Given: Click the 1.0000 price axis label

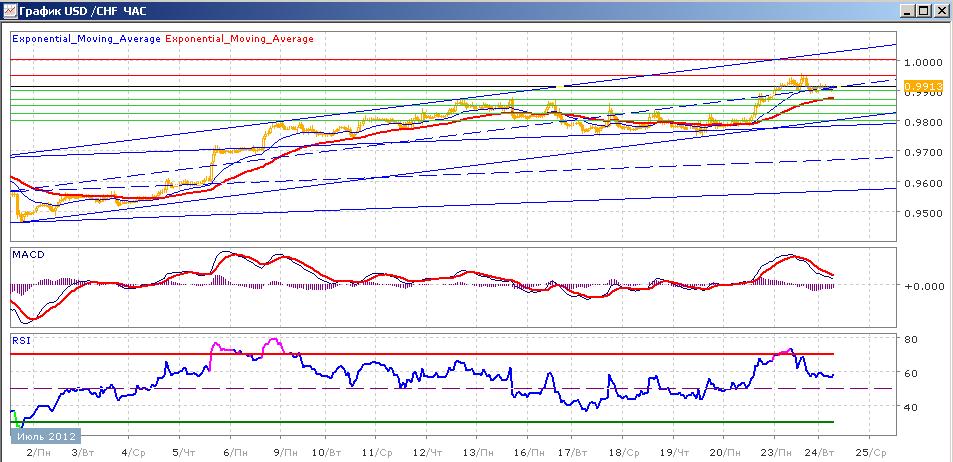Looking at the screenshot, I should tap(923, 62).
